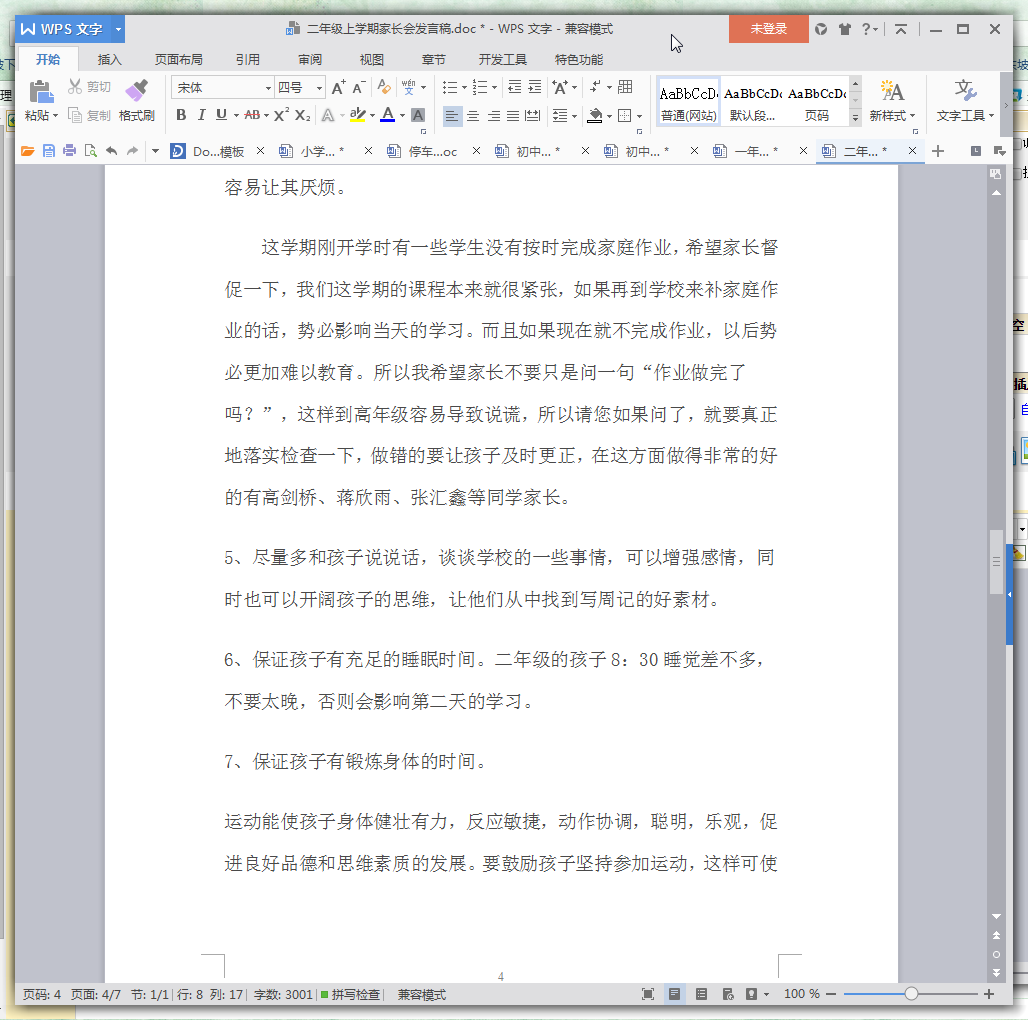
Task: Open the 页面布局 ribbon tab
Action: pos(178,60)
